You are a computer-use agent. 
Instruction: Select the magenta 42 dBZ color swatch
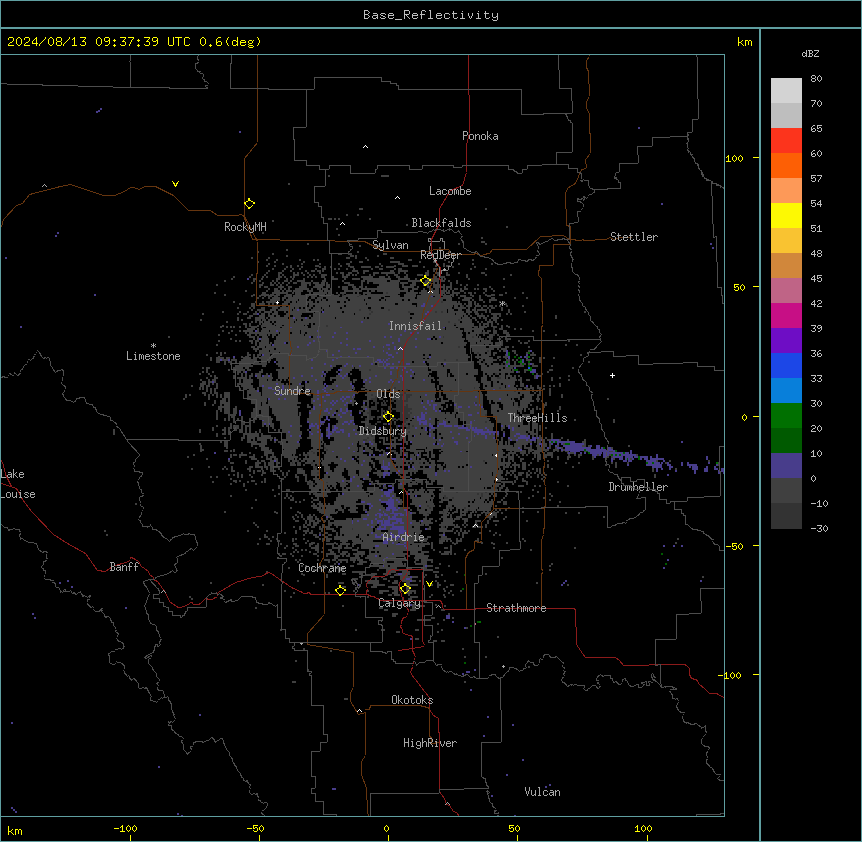click(786, 315)
